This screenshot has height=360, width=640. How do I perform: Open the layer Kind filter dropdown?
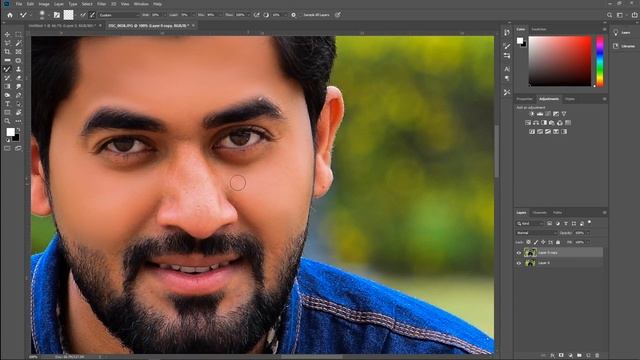[530, 223]
